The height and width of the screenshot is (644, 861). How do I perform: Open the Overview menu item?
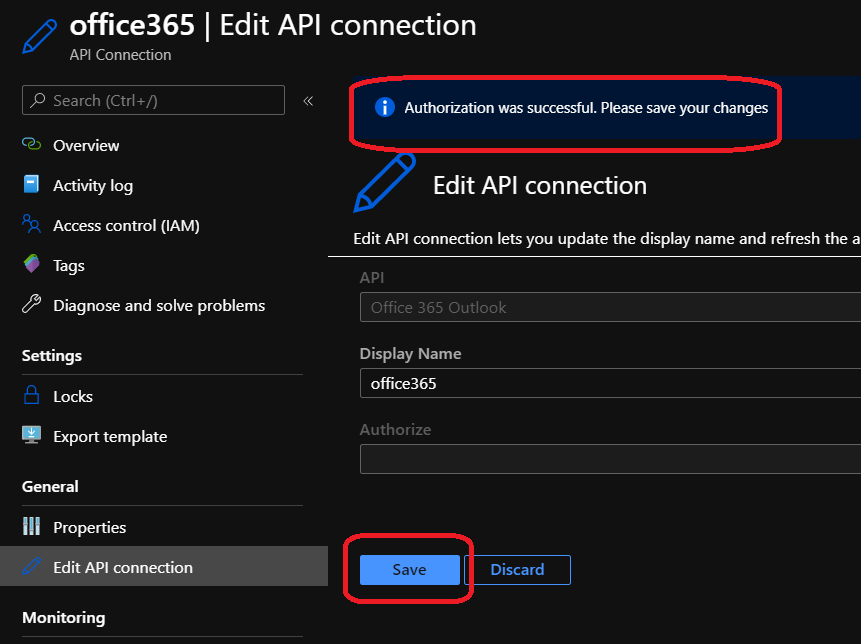86,145
